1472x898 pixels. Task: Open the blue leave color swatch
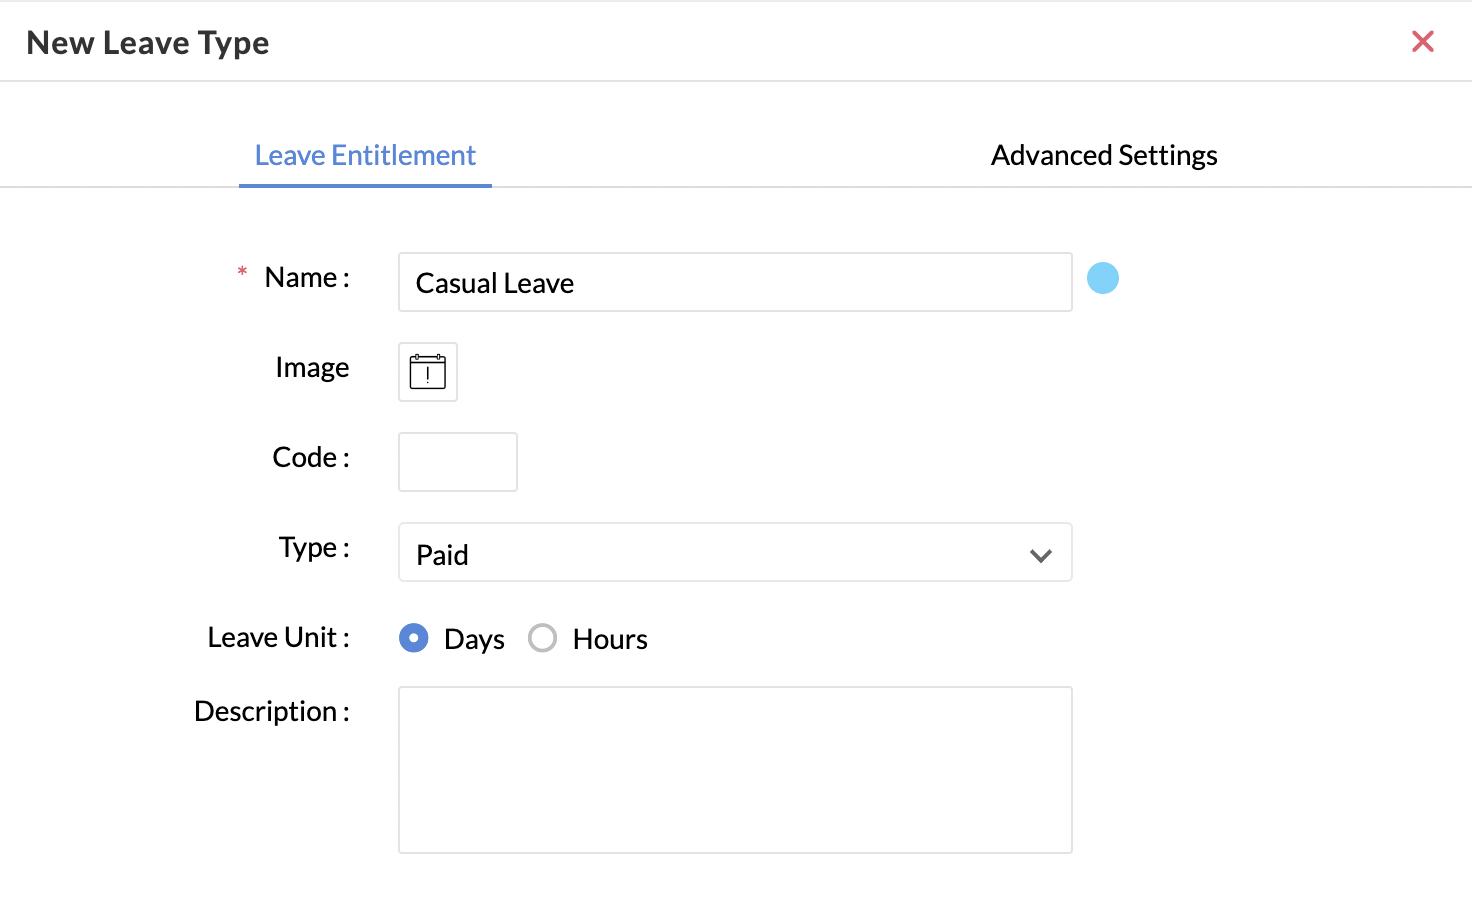tap(1102, 278)
